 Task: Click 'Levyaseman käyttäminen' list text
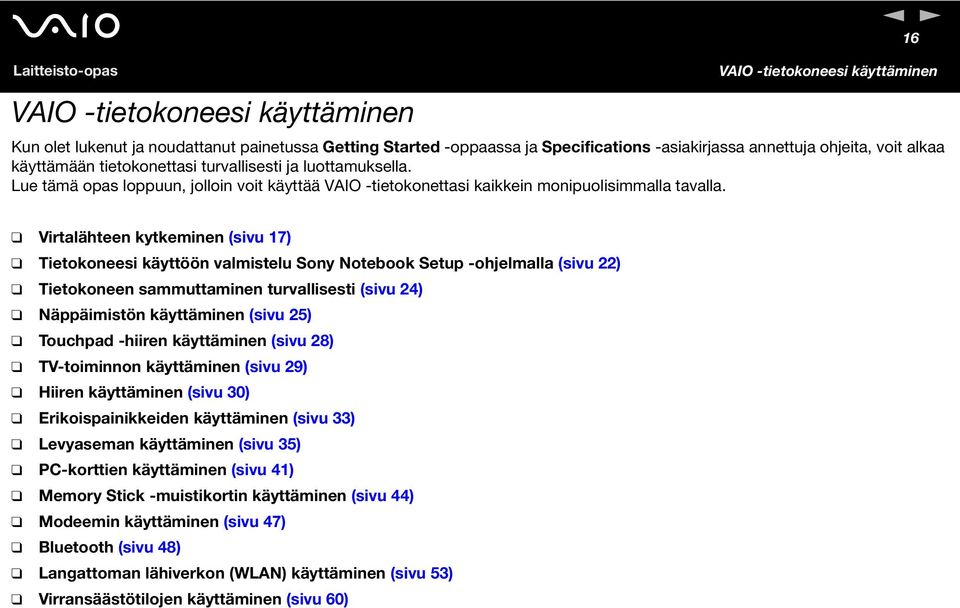136,444
